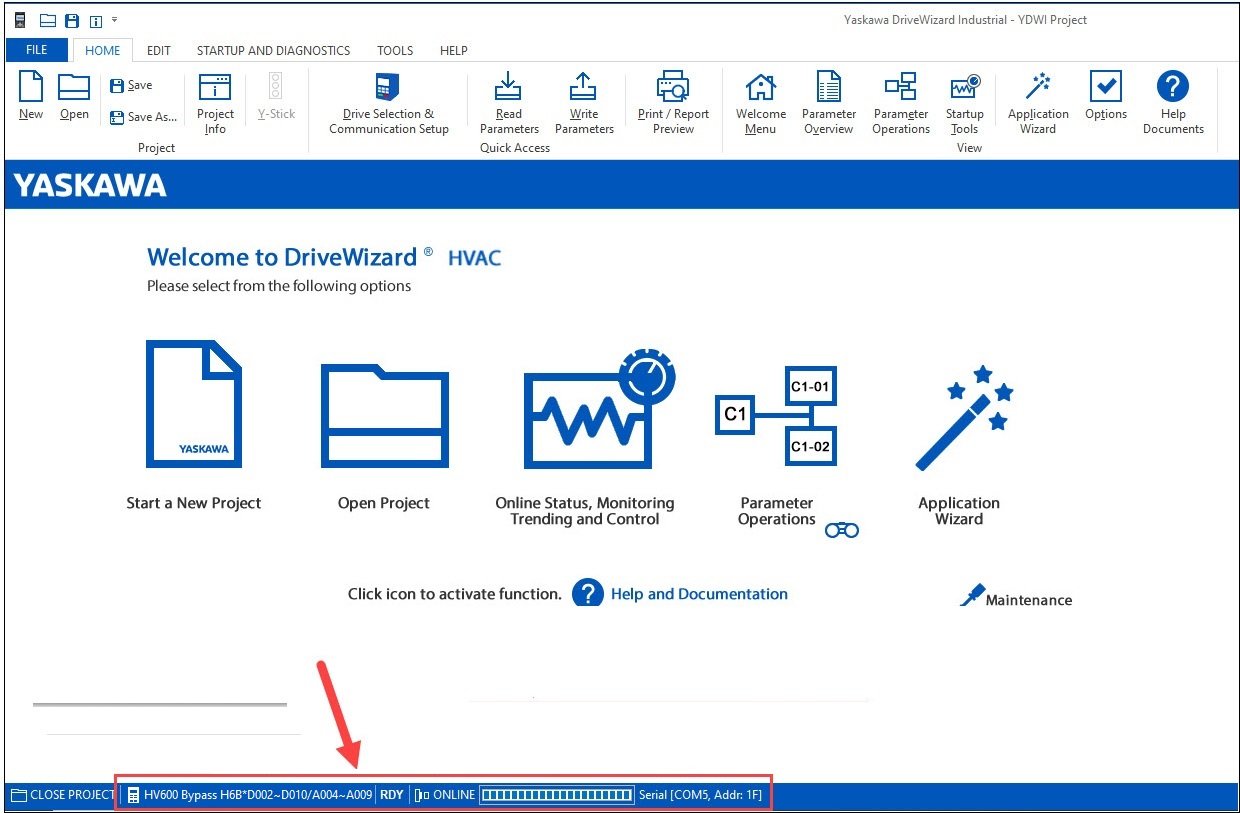Click the large Parameter Operations C1 icon

point(776,416)
